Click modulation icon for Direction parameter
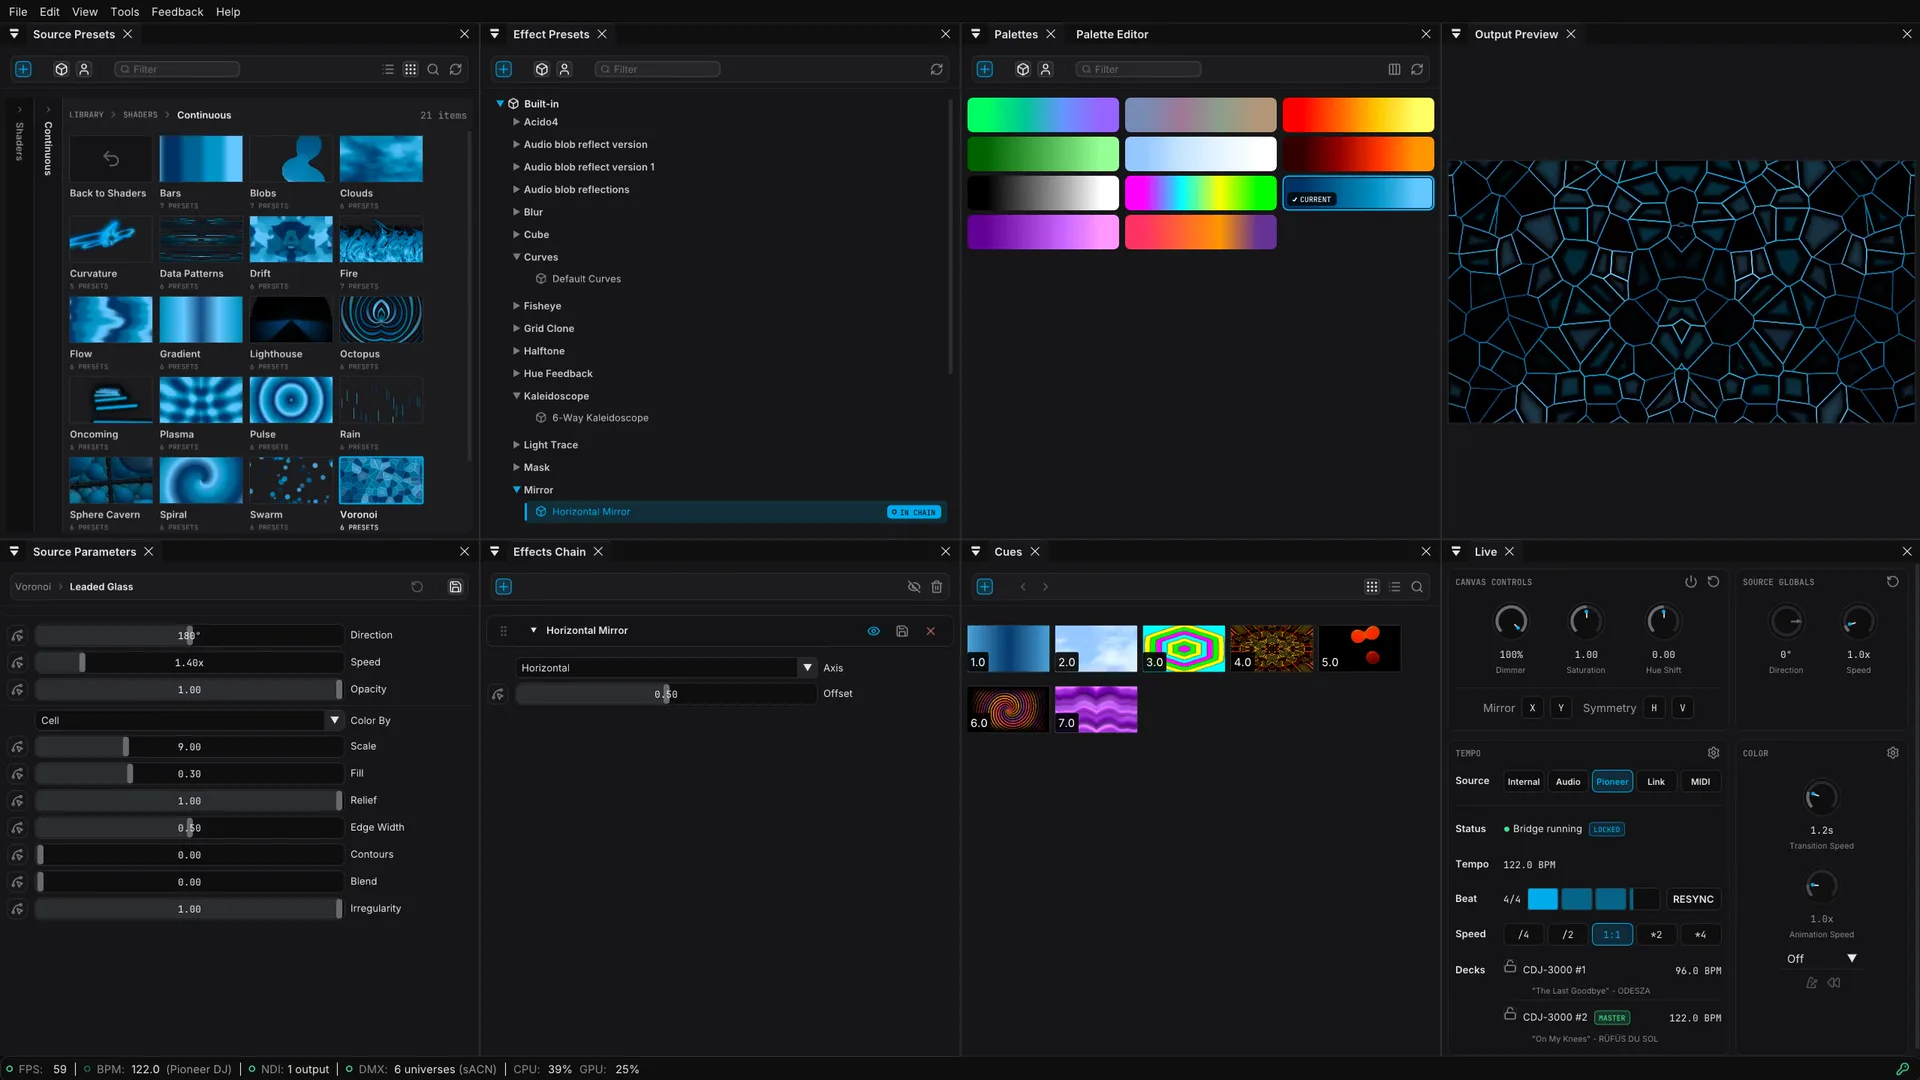The height and width of the screenshot is (1080, 1920). [x=17, y=636]
